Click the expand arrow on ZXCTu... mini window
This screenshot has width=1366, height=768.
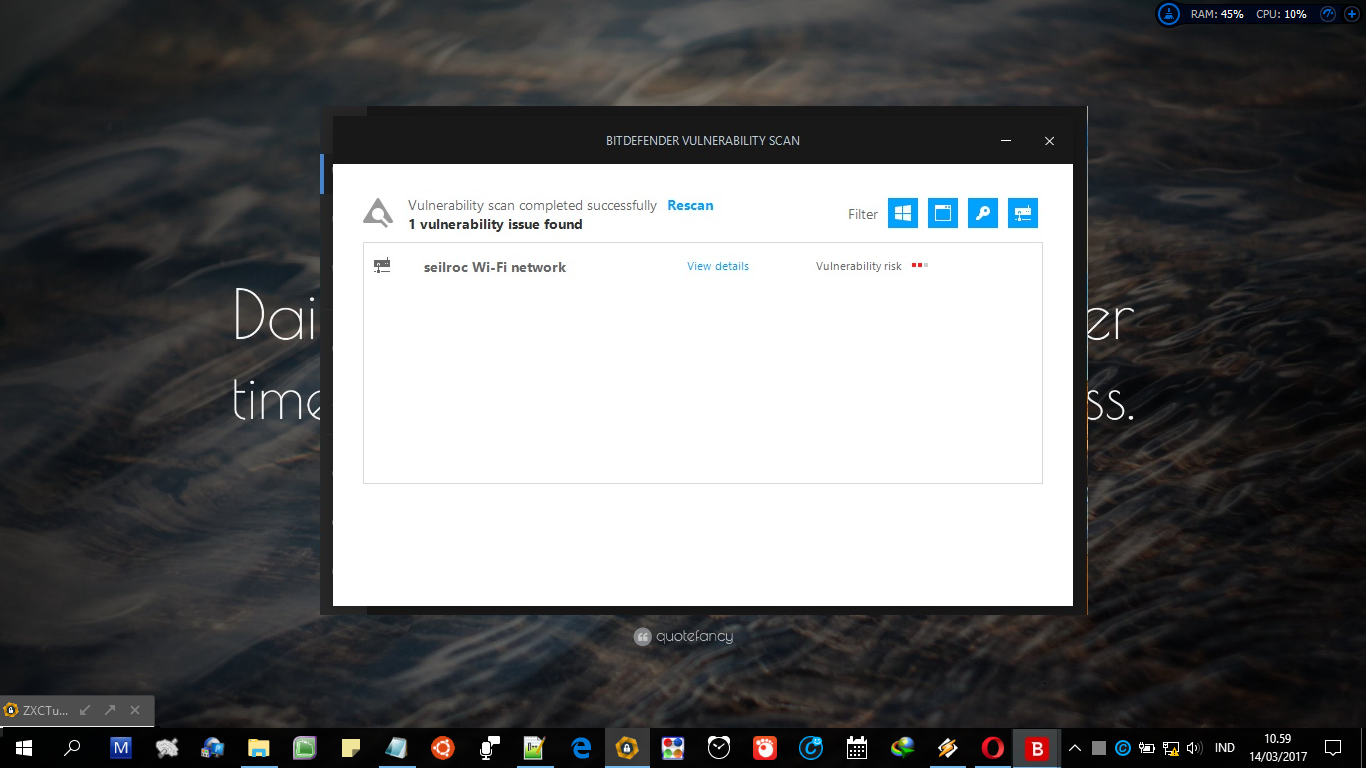click(x=110, y=710)
